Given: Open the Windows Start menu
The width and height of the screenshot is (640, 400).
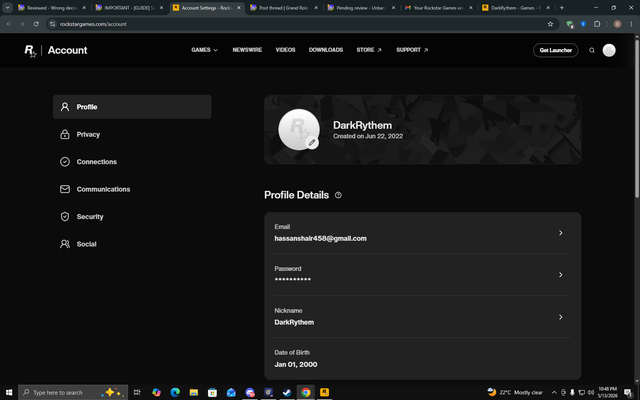Looking at the screenshot, I should tap(9, 392).
